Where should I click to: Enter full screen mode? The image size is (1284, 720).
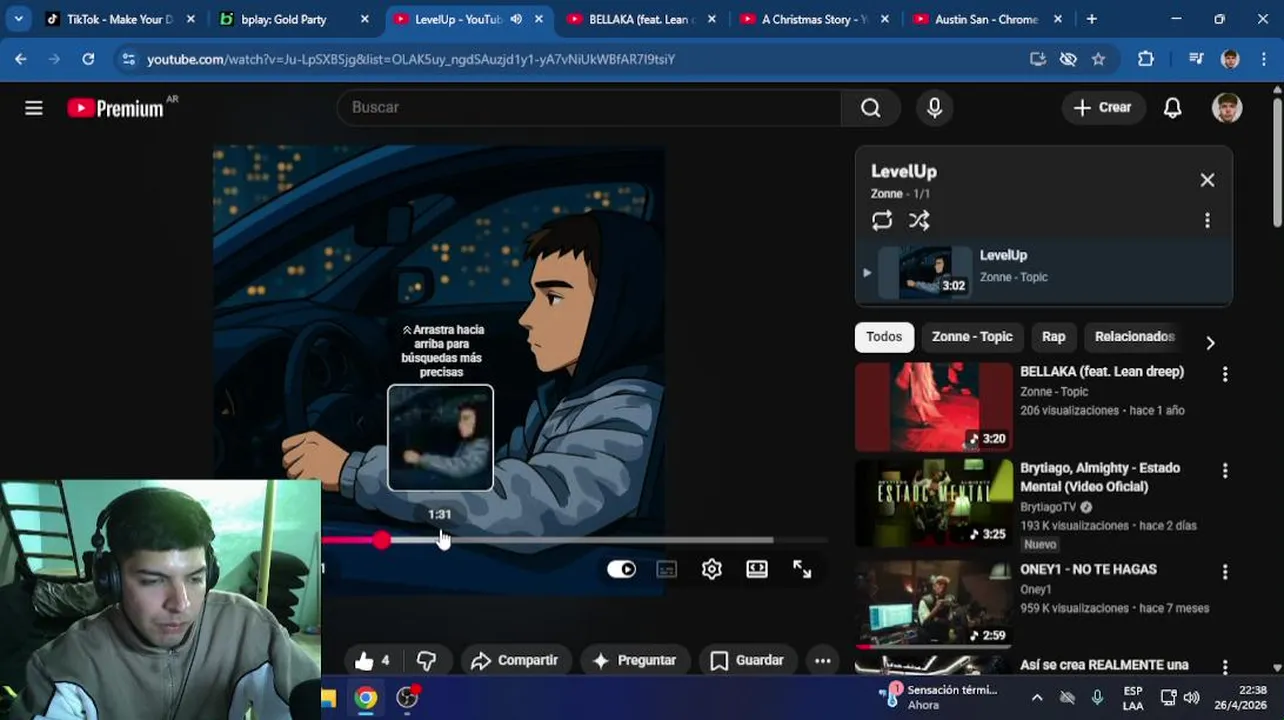(802, 569)
